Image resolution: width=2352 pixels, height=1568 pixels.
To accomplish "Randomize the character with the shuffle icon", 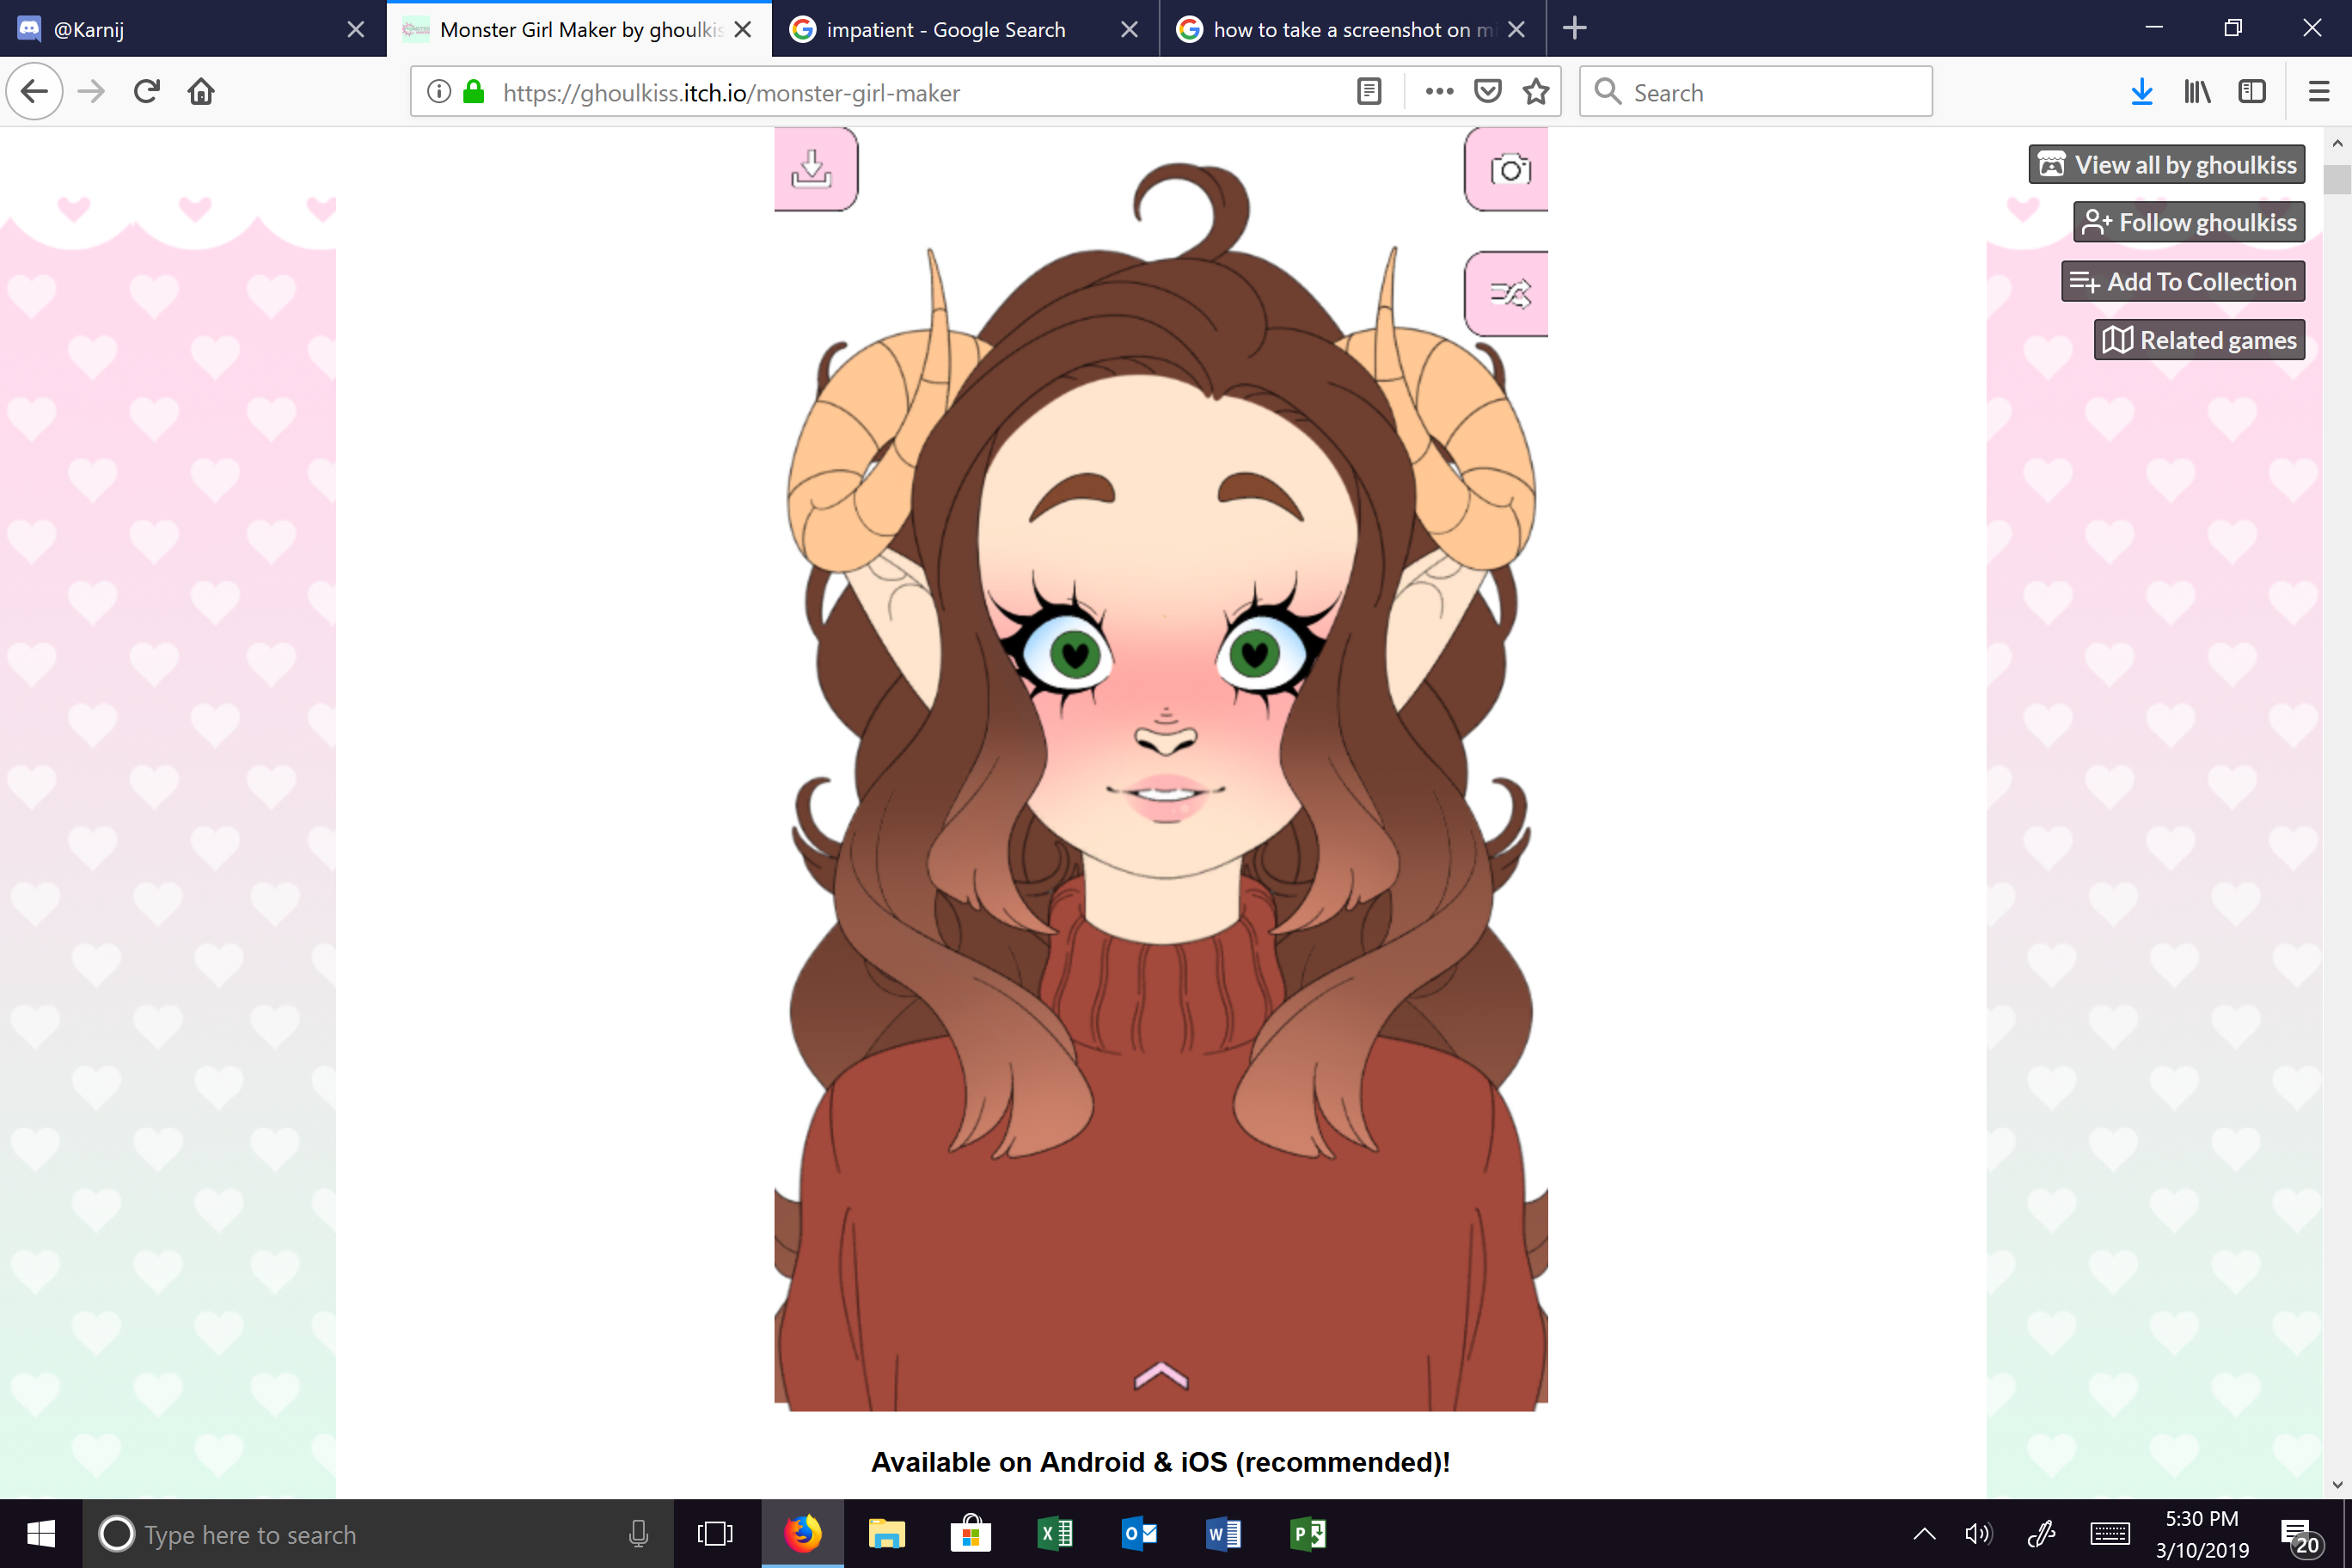I will pos(1506,293).
